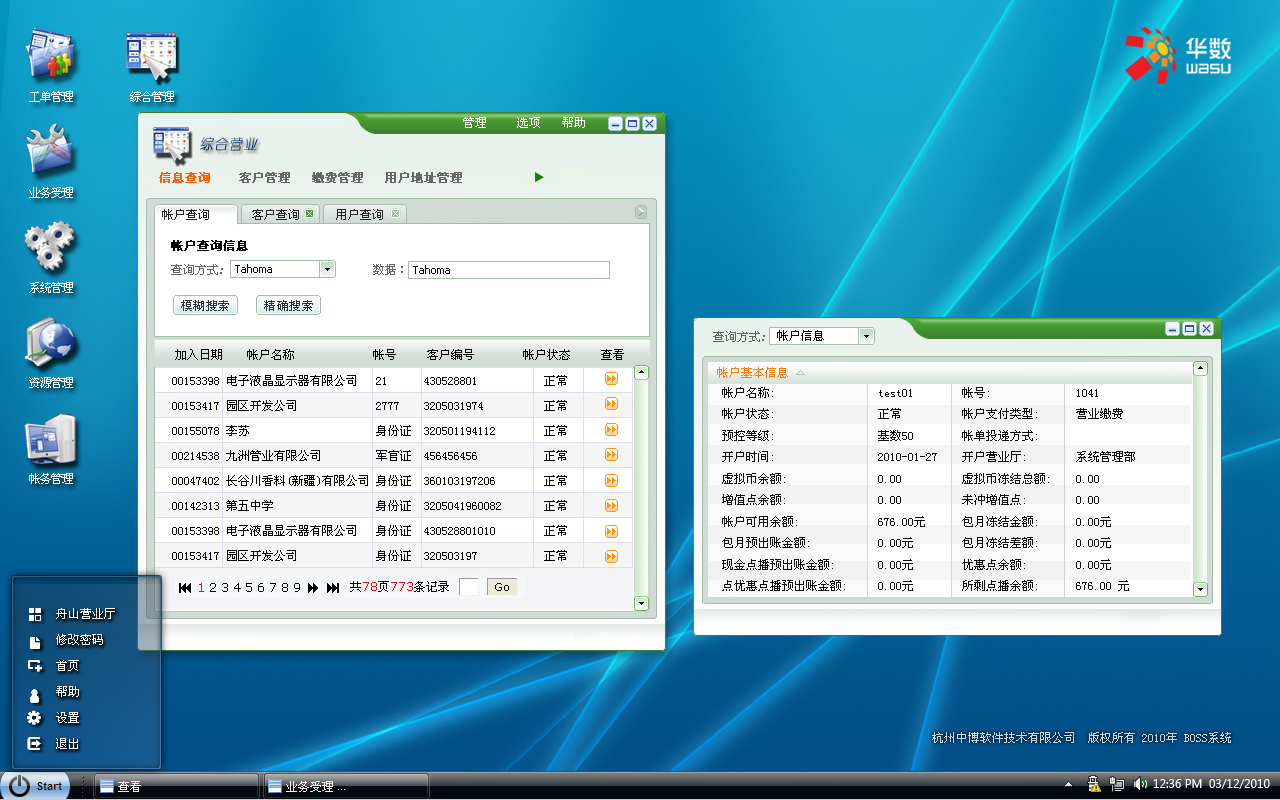View details for account 00153398 number 21
Screen dimensions: 1280x800
pos(611,379)
